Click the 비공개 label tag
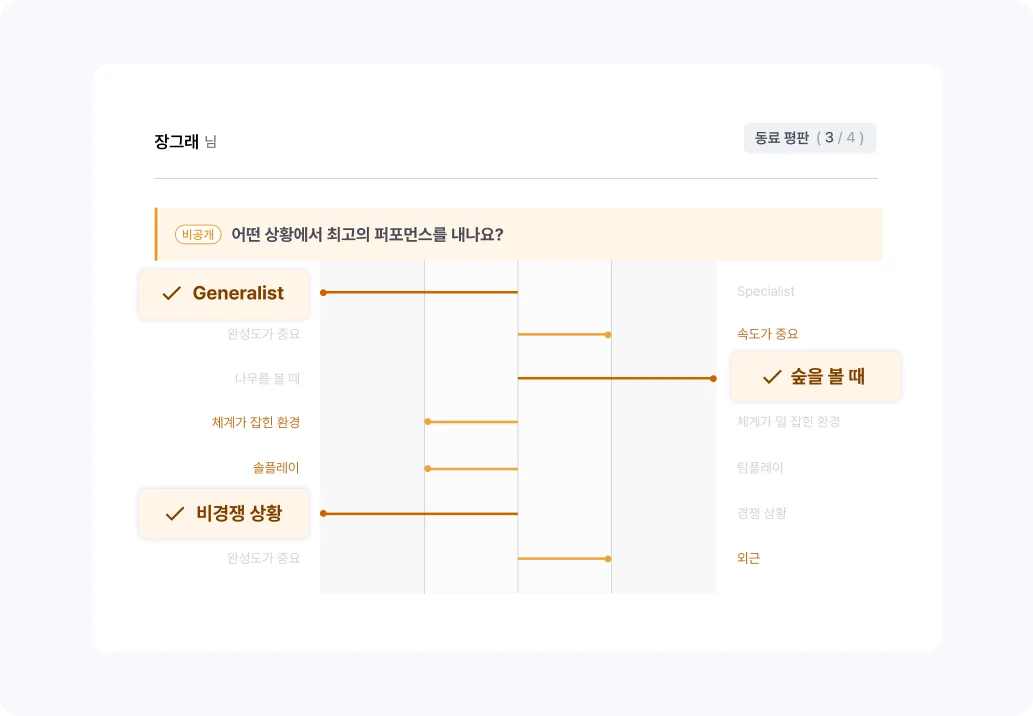The image size is (1033, 716). coord(198,232)
